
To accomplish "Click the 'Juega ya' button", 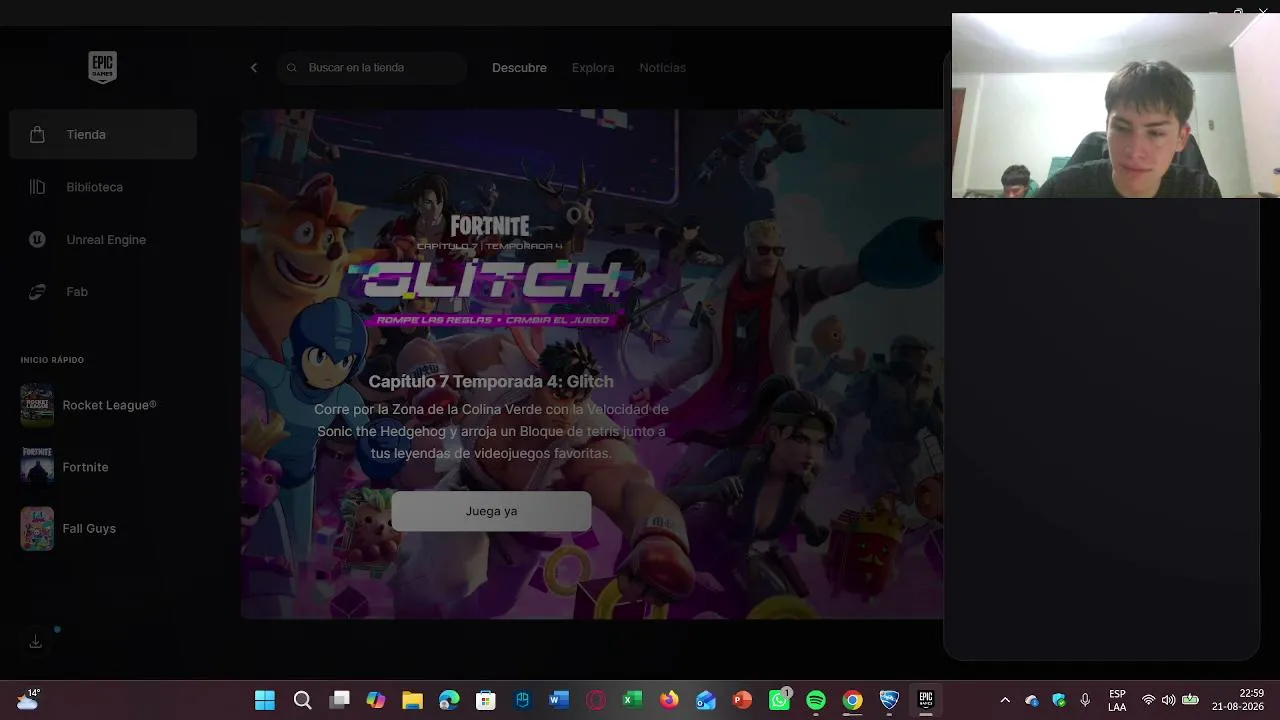I will coord(491,511).
